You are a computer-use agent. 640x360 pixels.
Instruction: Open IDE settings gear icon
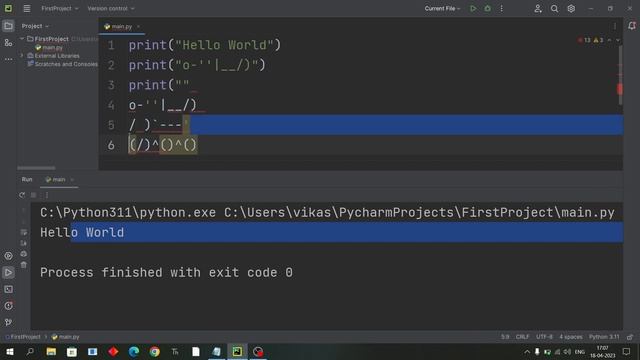tap(571, 9)
